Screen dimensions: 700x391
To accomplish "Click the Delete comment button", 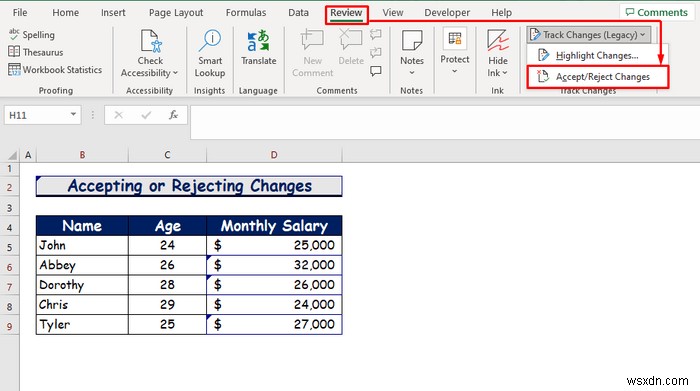I will pos(351,48).
